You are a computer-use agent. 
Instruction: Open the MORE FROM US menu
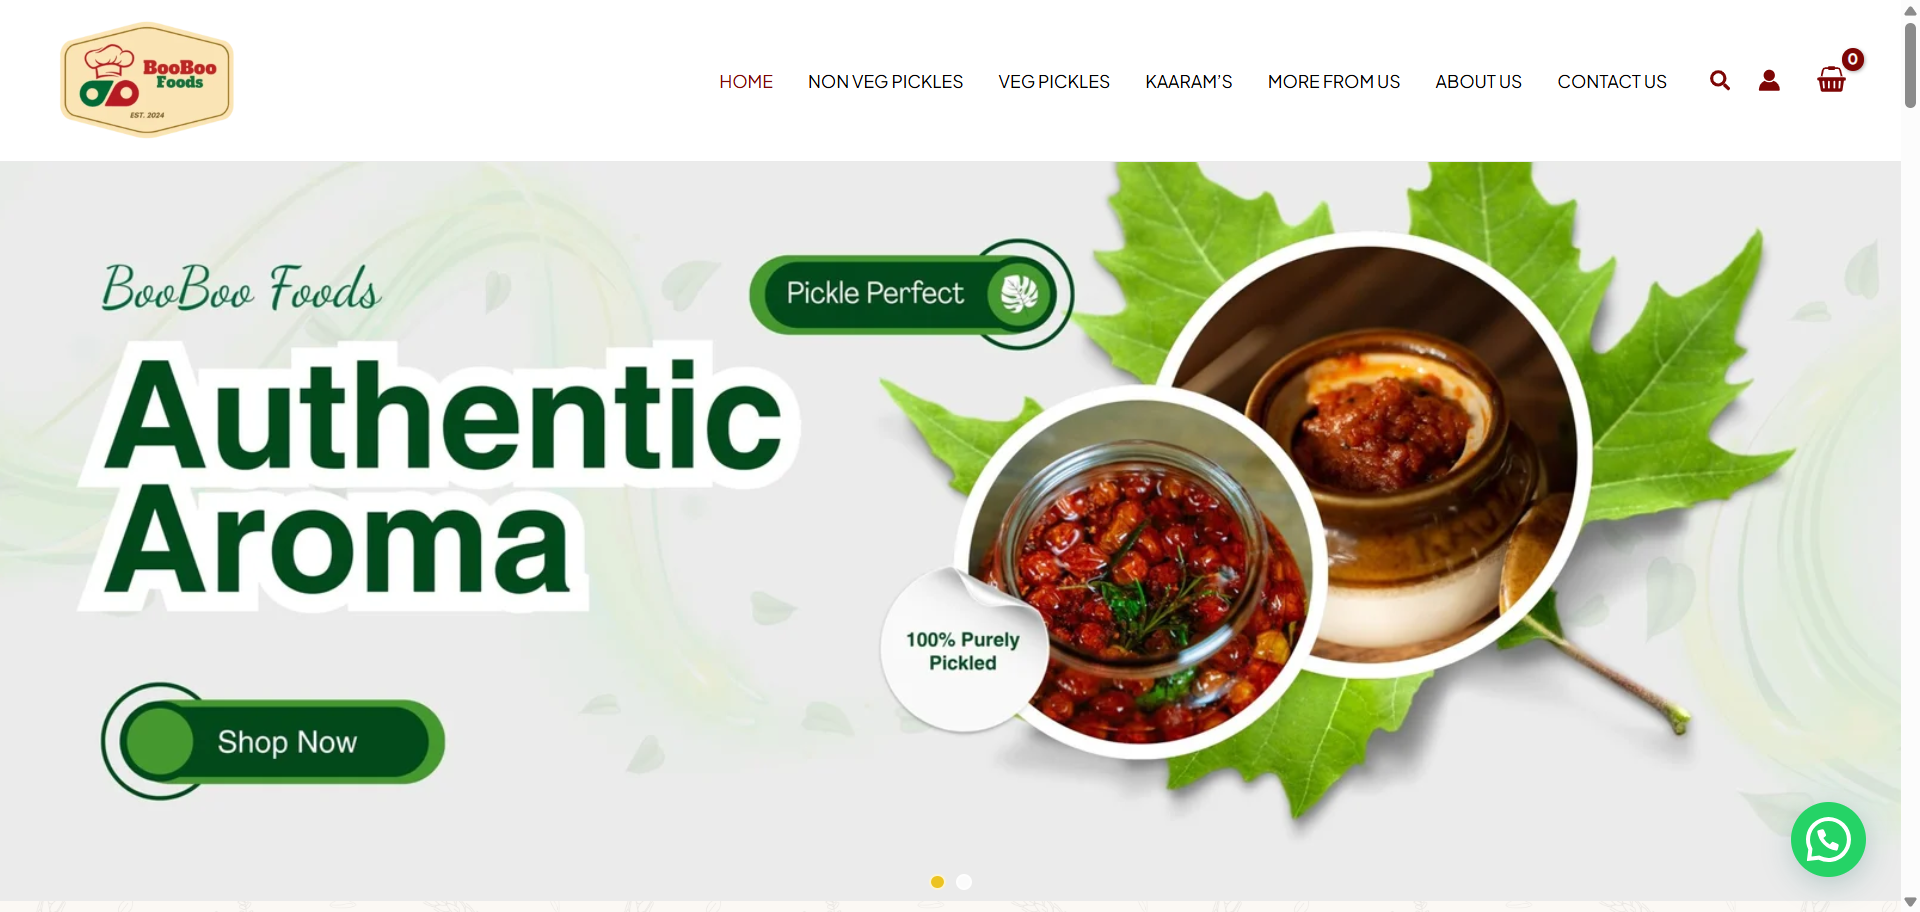(1334, 82)
